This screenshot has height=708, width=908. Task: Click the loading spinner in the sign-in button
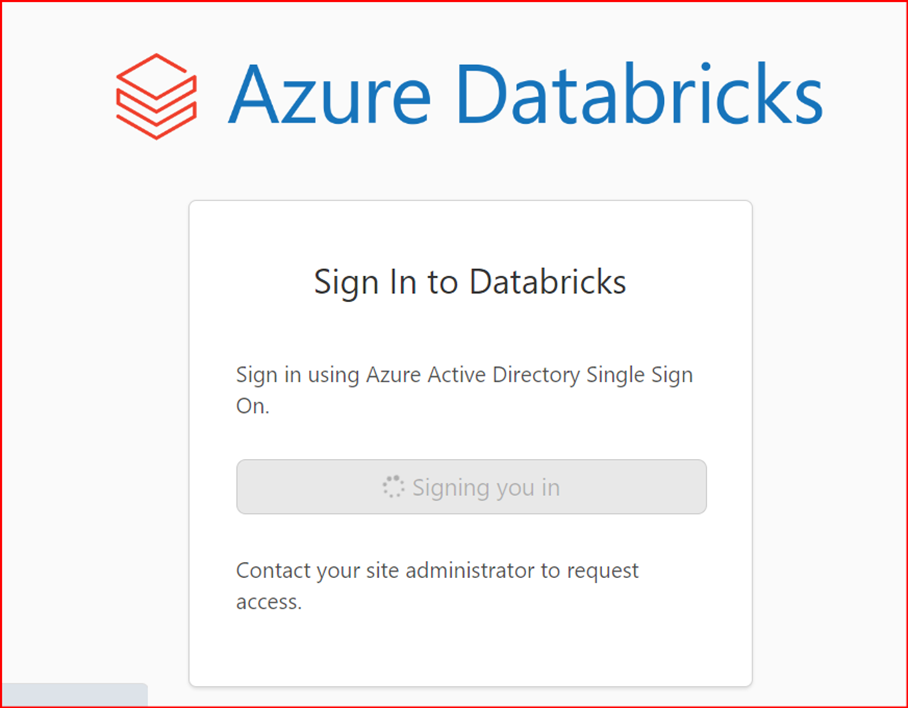[x=393, y=487]
